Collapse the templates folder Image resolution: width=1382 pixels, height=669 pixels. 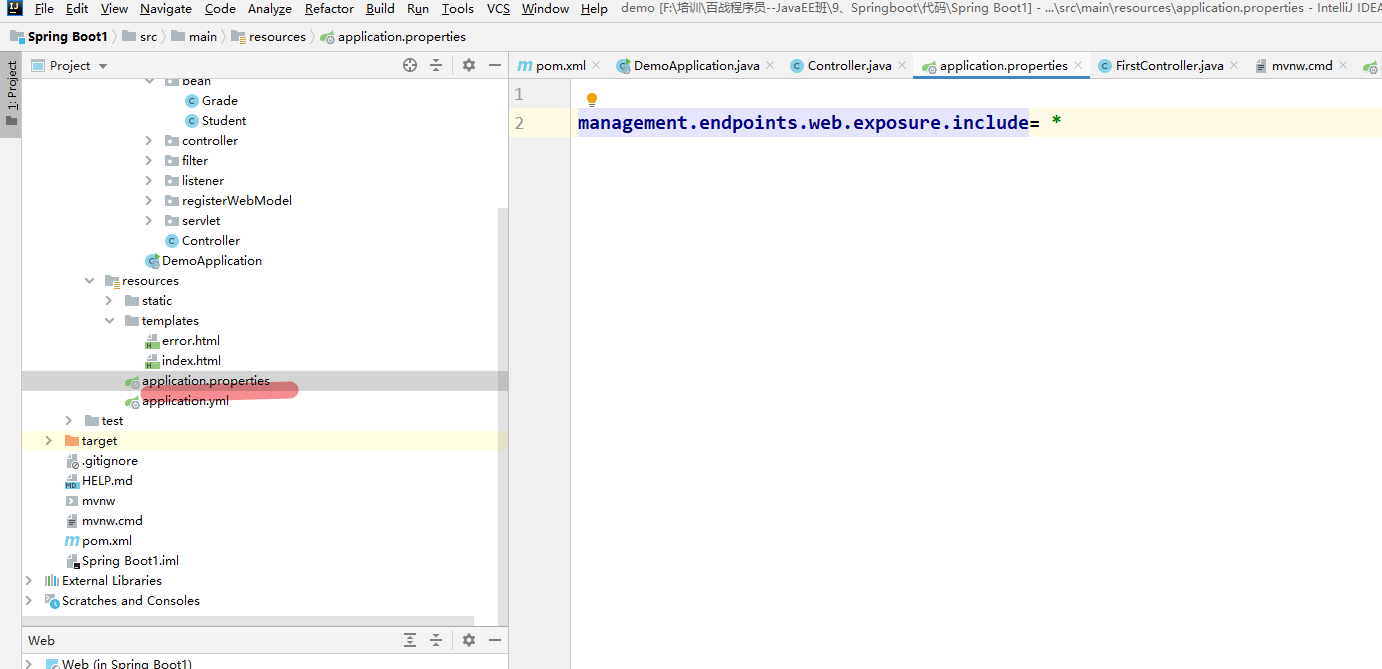click(109, 320)
